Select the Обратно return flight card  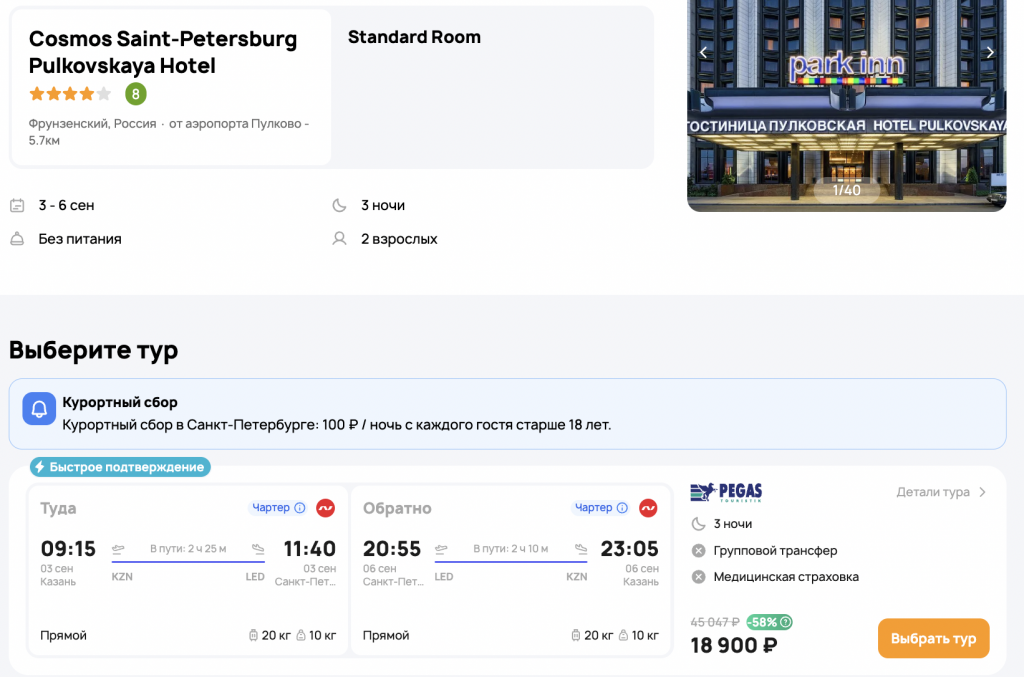pos(510,570)
